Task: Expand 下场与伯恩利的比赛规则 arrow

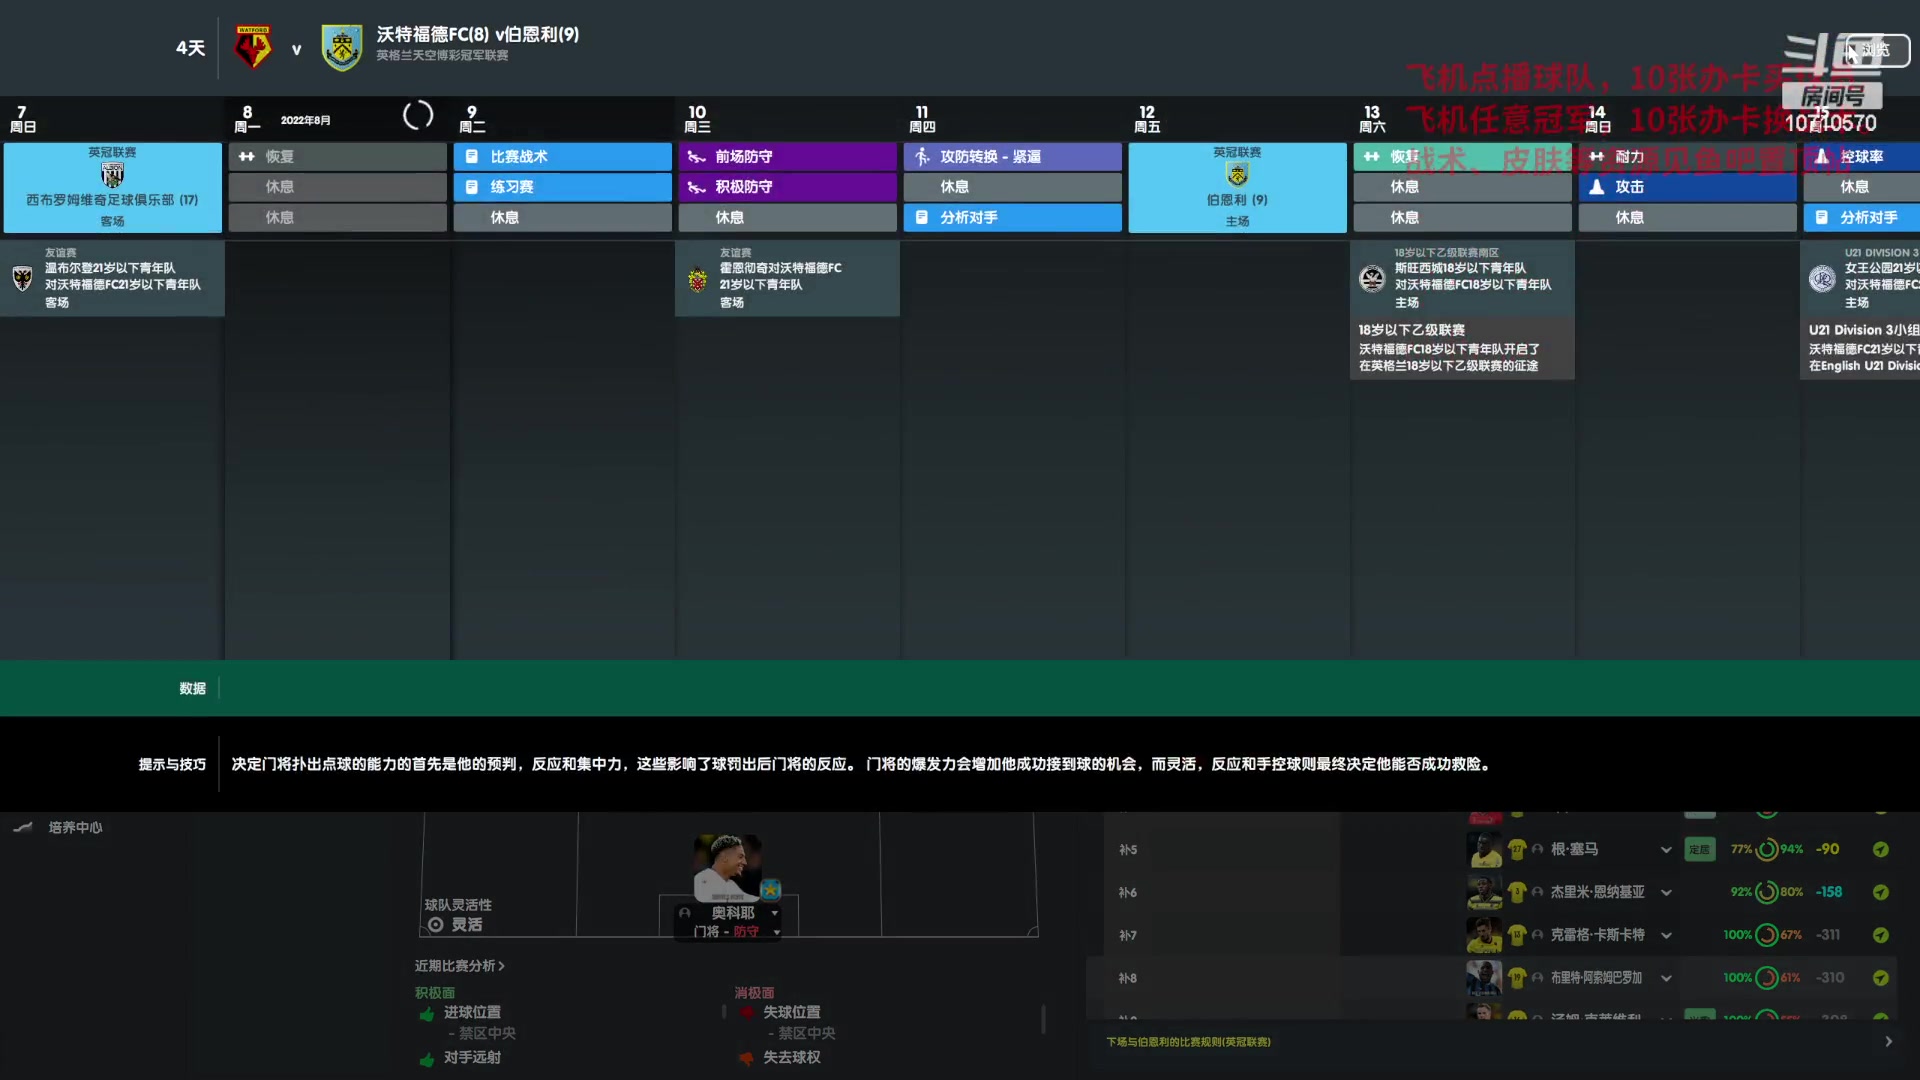Action: click(1888, 1041)
